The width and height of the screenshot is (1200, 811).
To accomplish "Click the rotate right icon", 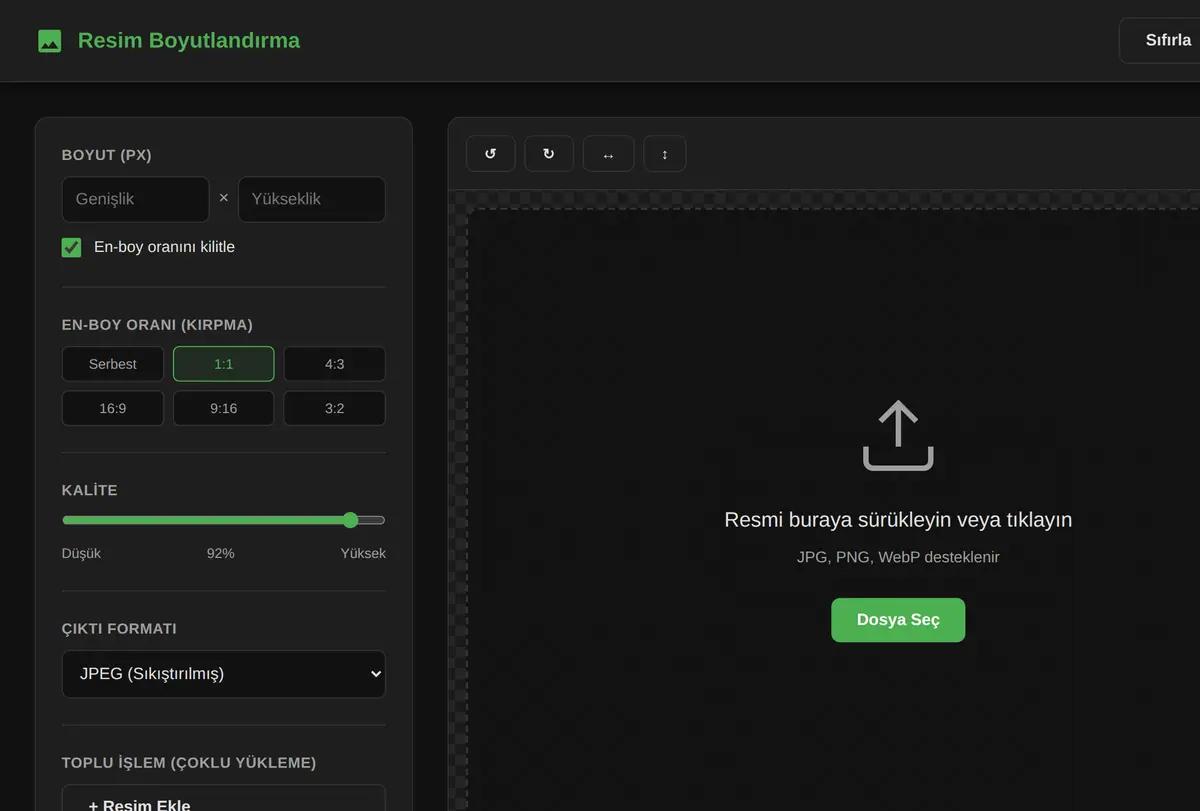I will [x=549, y=154].
